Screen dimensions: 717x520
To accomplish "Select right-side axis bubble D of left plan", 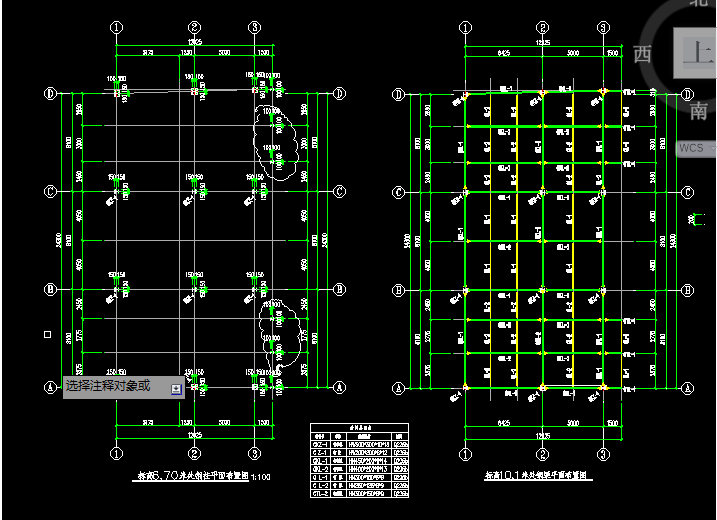I will (339, 94).
